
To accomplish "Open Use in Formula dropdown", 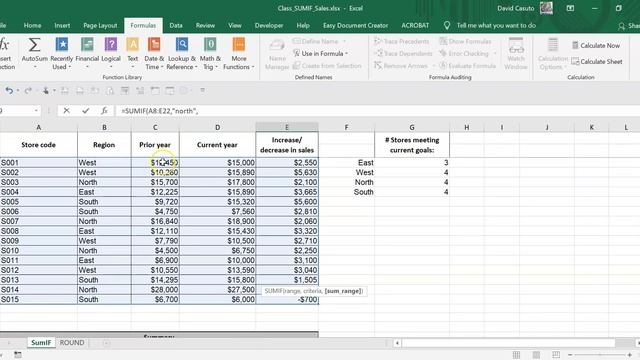I will (x=320, y=53).
